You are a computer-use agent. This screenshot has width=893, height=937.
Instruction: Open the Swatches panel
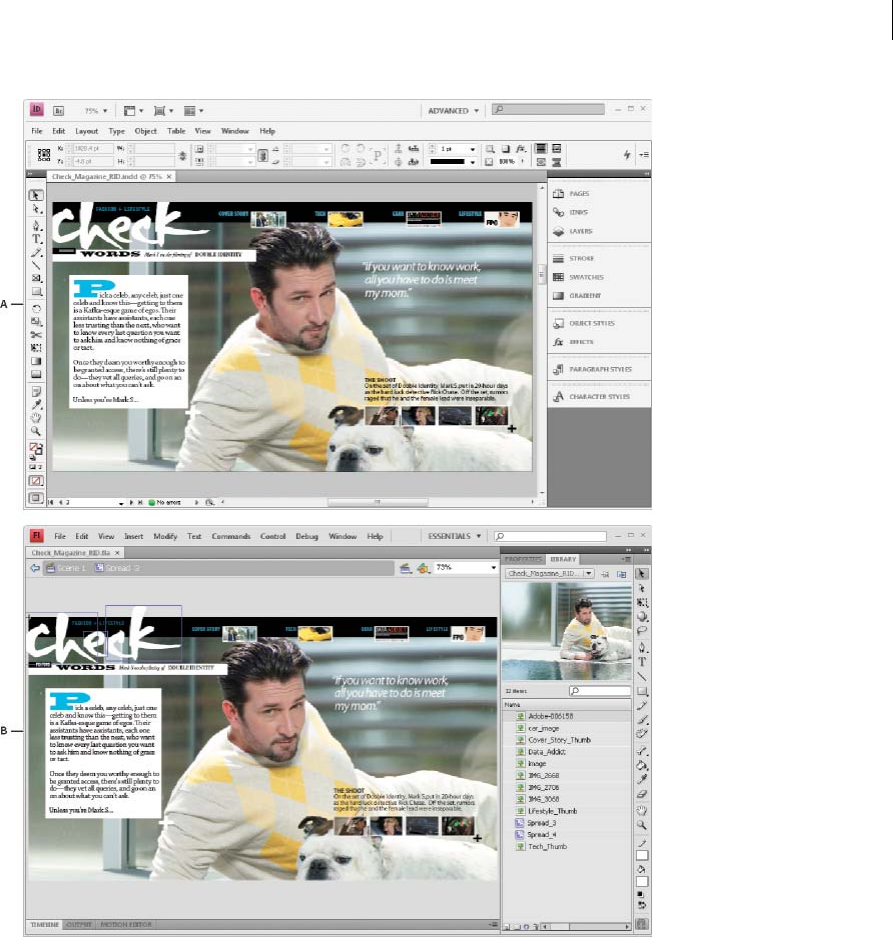578,277
